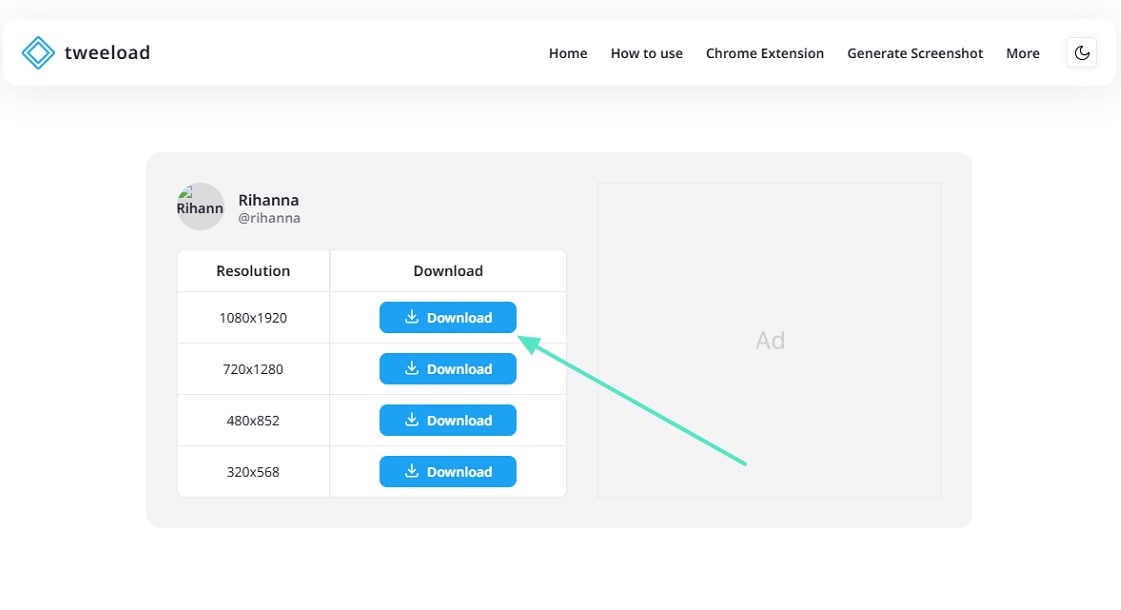
Task: Download the 1080x1920 video
Action: click(x=448, y=318)
